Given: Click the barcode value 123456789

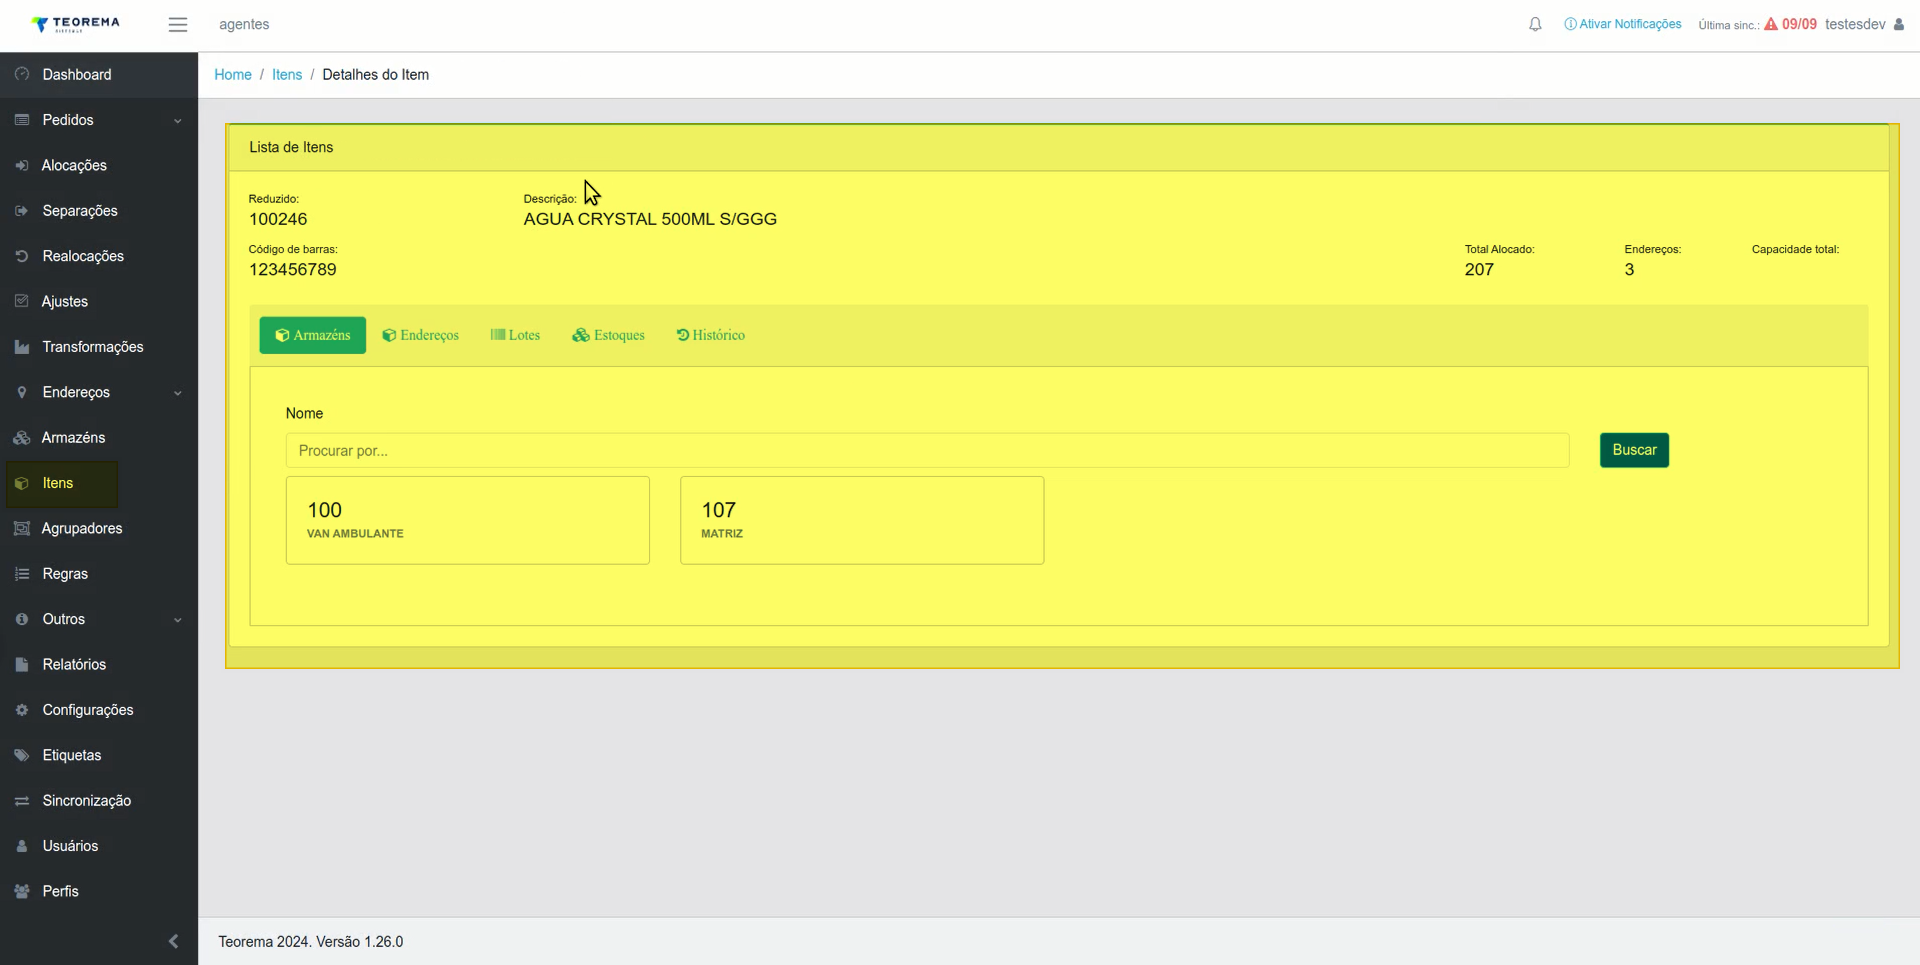Looking at the screenshot, I should point(292,269).
